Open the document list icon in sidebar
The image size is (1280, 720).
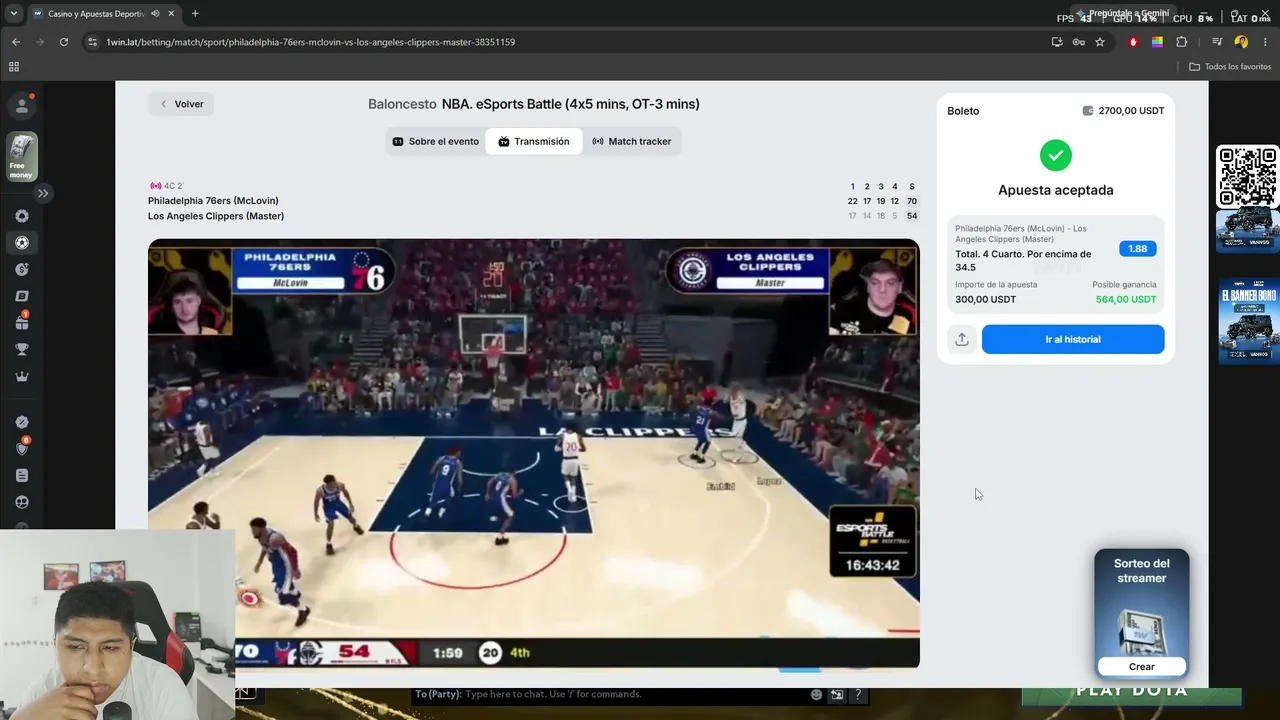pos(22,475)
